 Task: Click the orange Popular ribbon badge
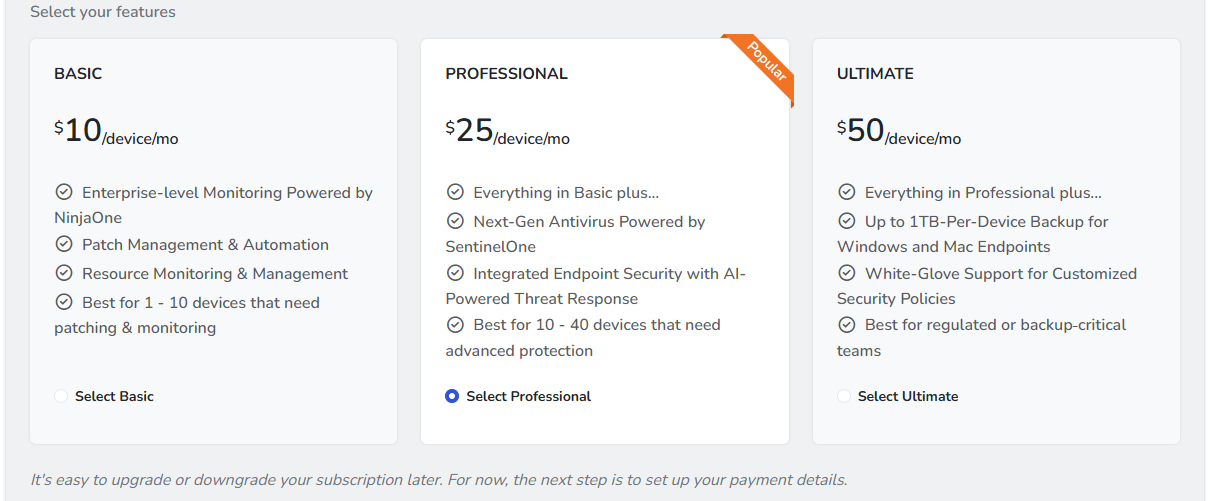click(766, 63)
